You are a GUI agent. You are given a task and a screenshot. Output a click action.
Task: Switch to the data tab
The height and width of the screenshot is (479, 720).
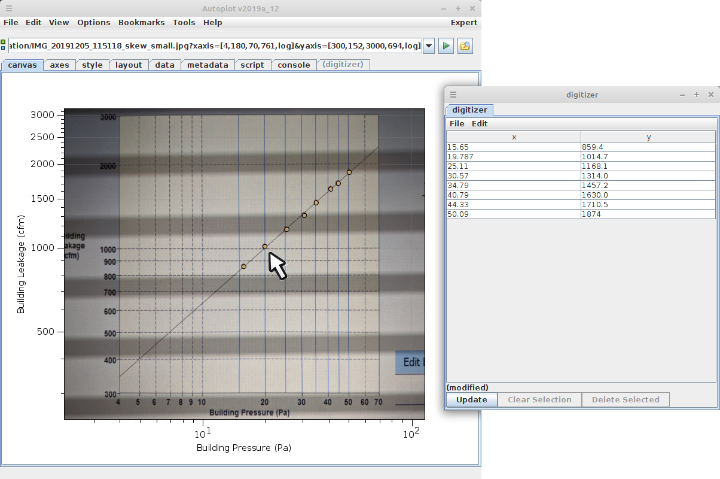click(x=164, y=65)
